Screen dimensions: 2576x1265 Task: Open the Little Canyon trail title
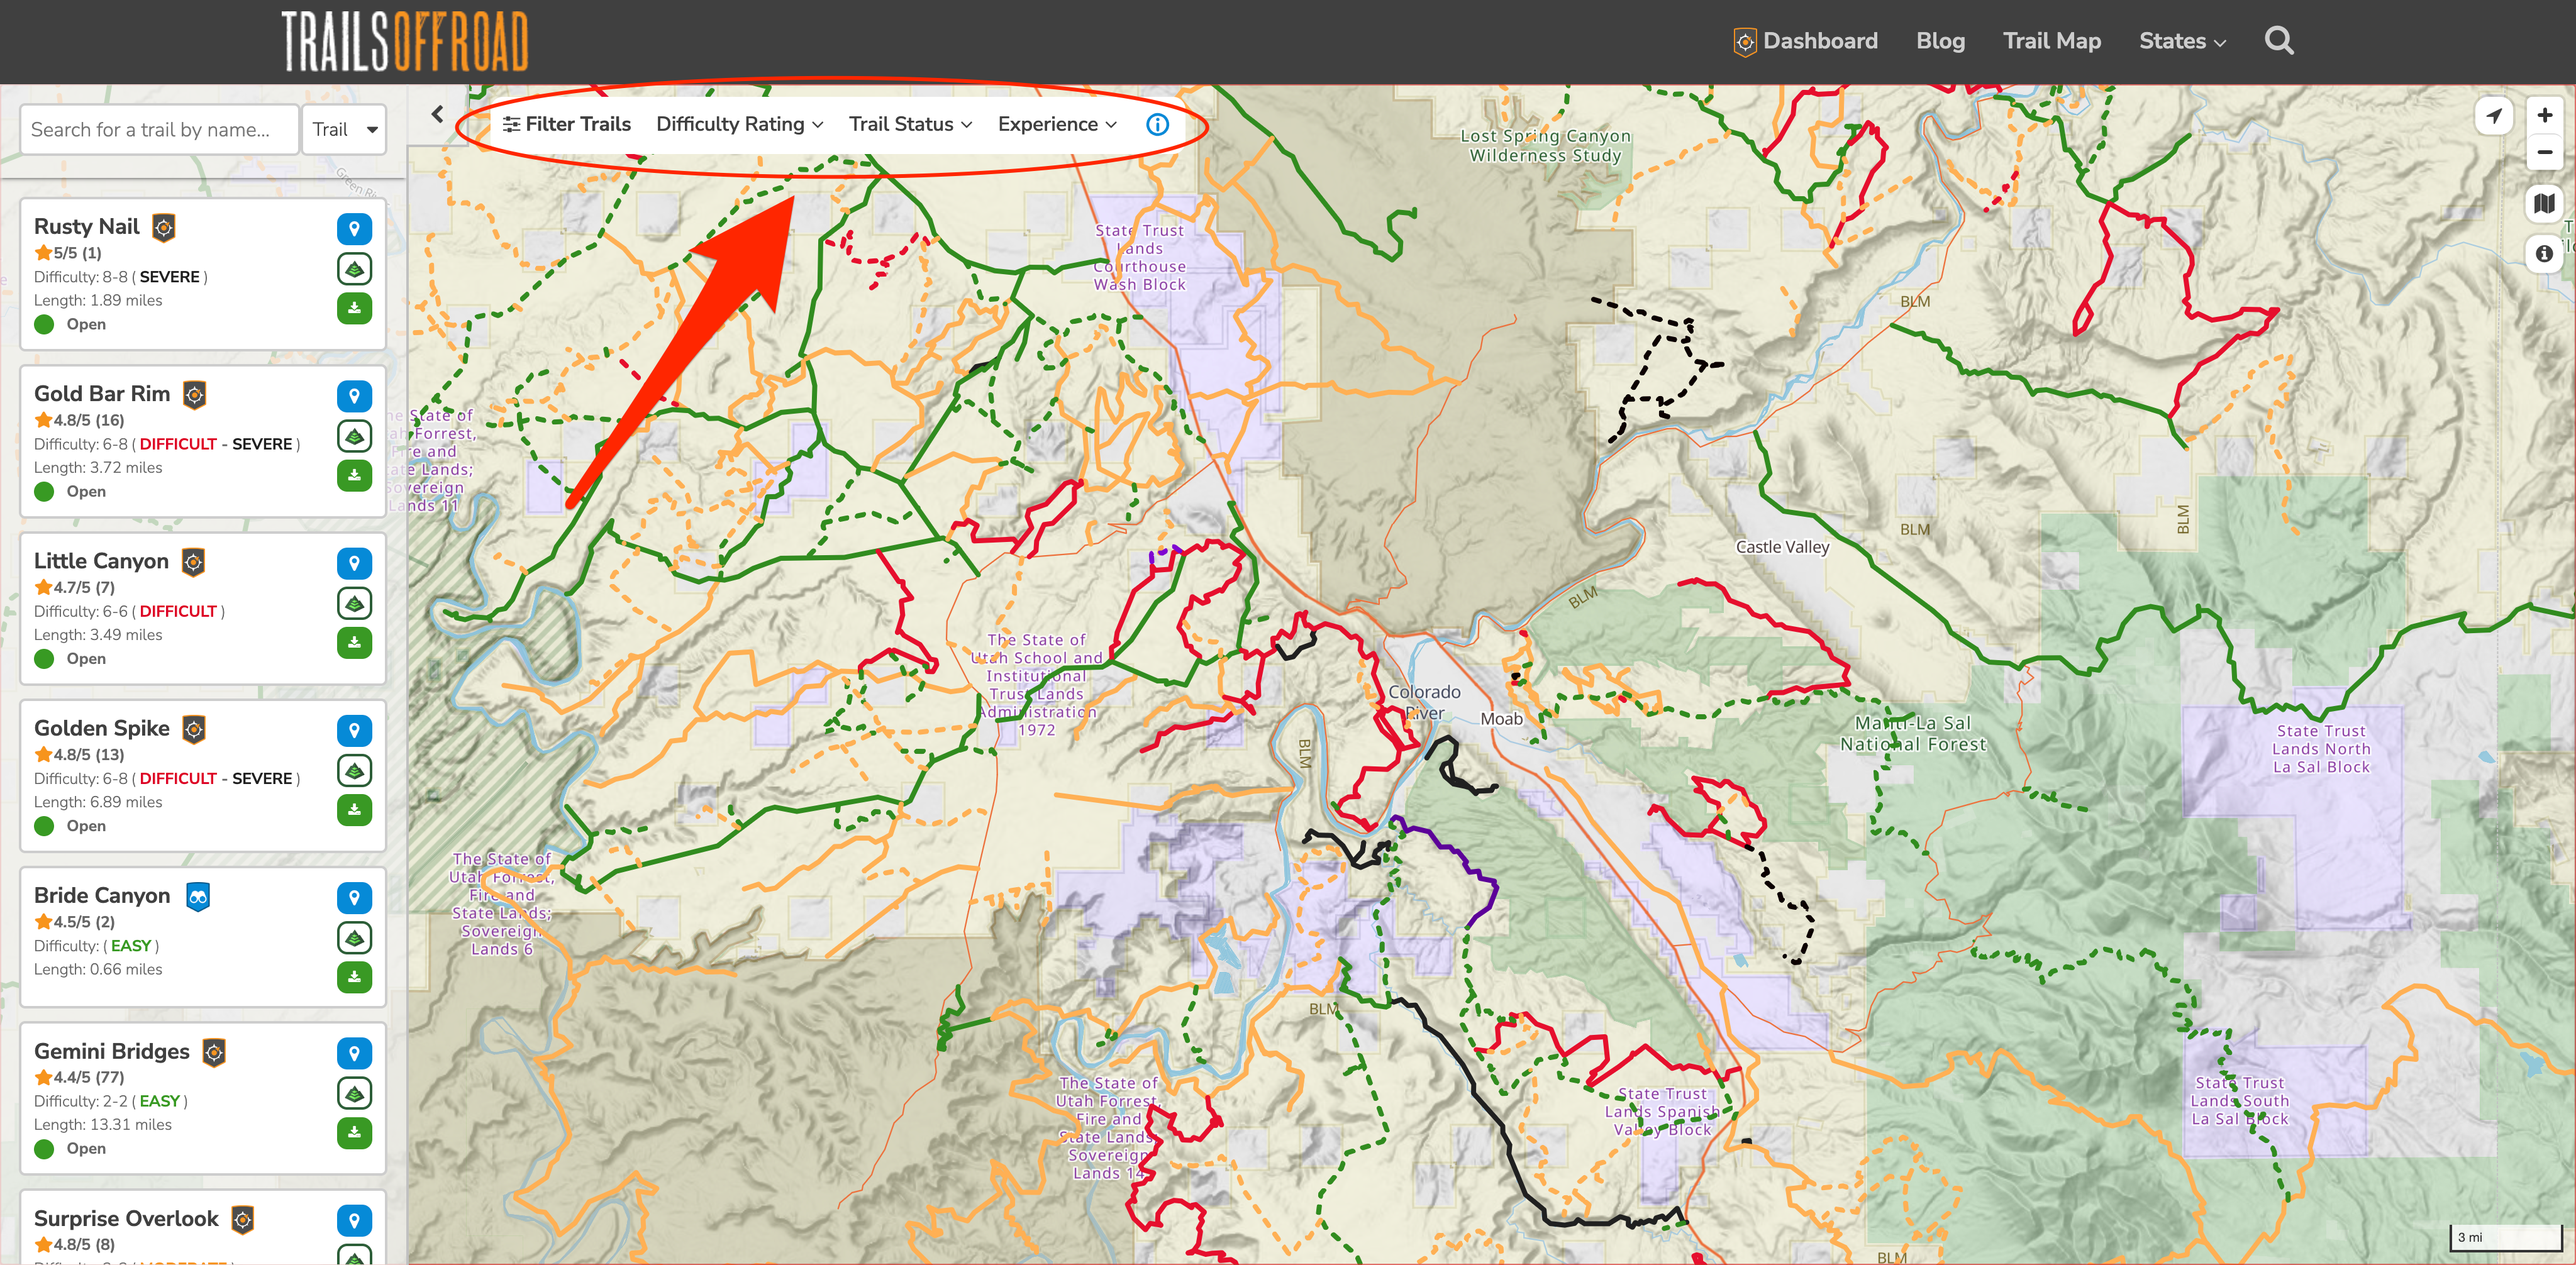(x=101, y=561)
